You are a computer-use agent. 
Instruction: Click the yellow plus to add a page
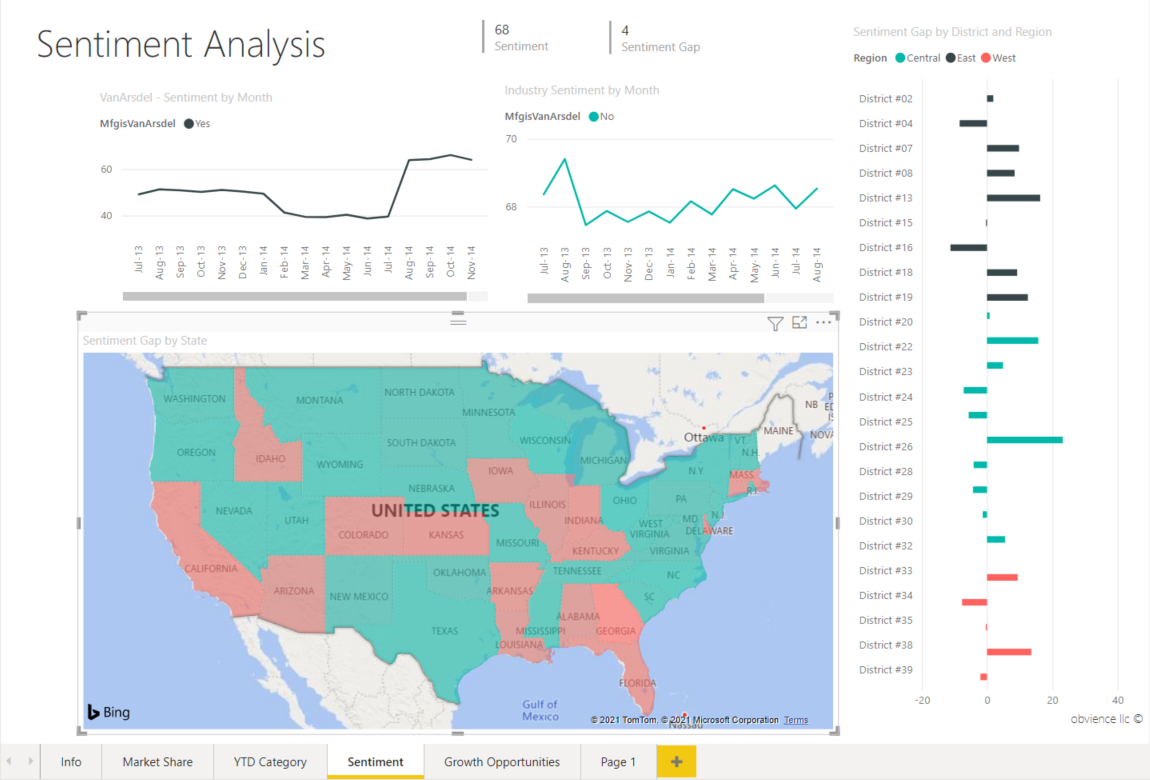(676, 761)
